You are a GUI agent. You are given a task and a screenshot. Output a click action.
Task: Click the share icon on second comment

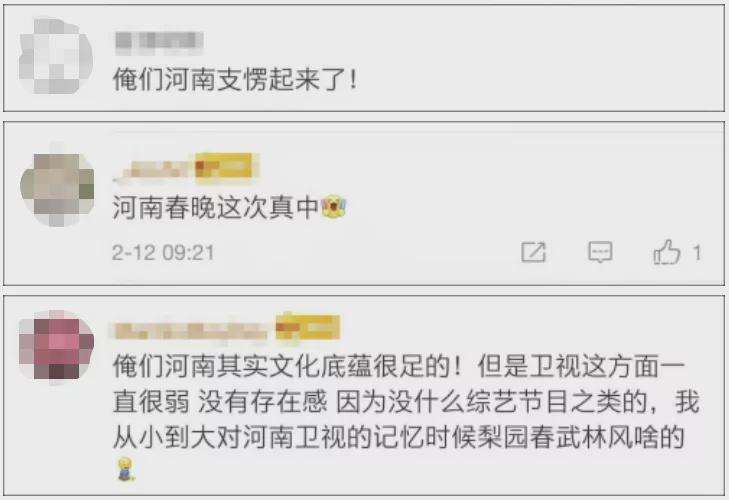pyautogui.click(x=533, y=253)
